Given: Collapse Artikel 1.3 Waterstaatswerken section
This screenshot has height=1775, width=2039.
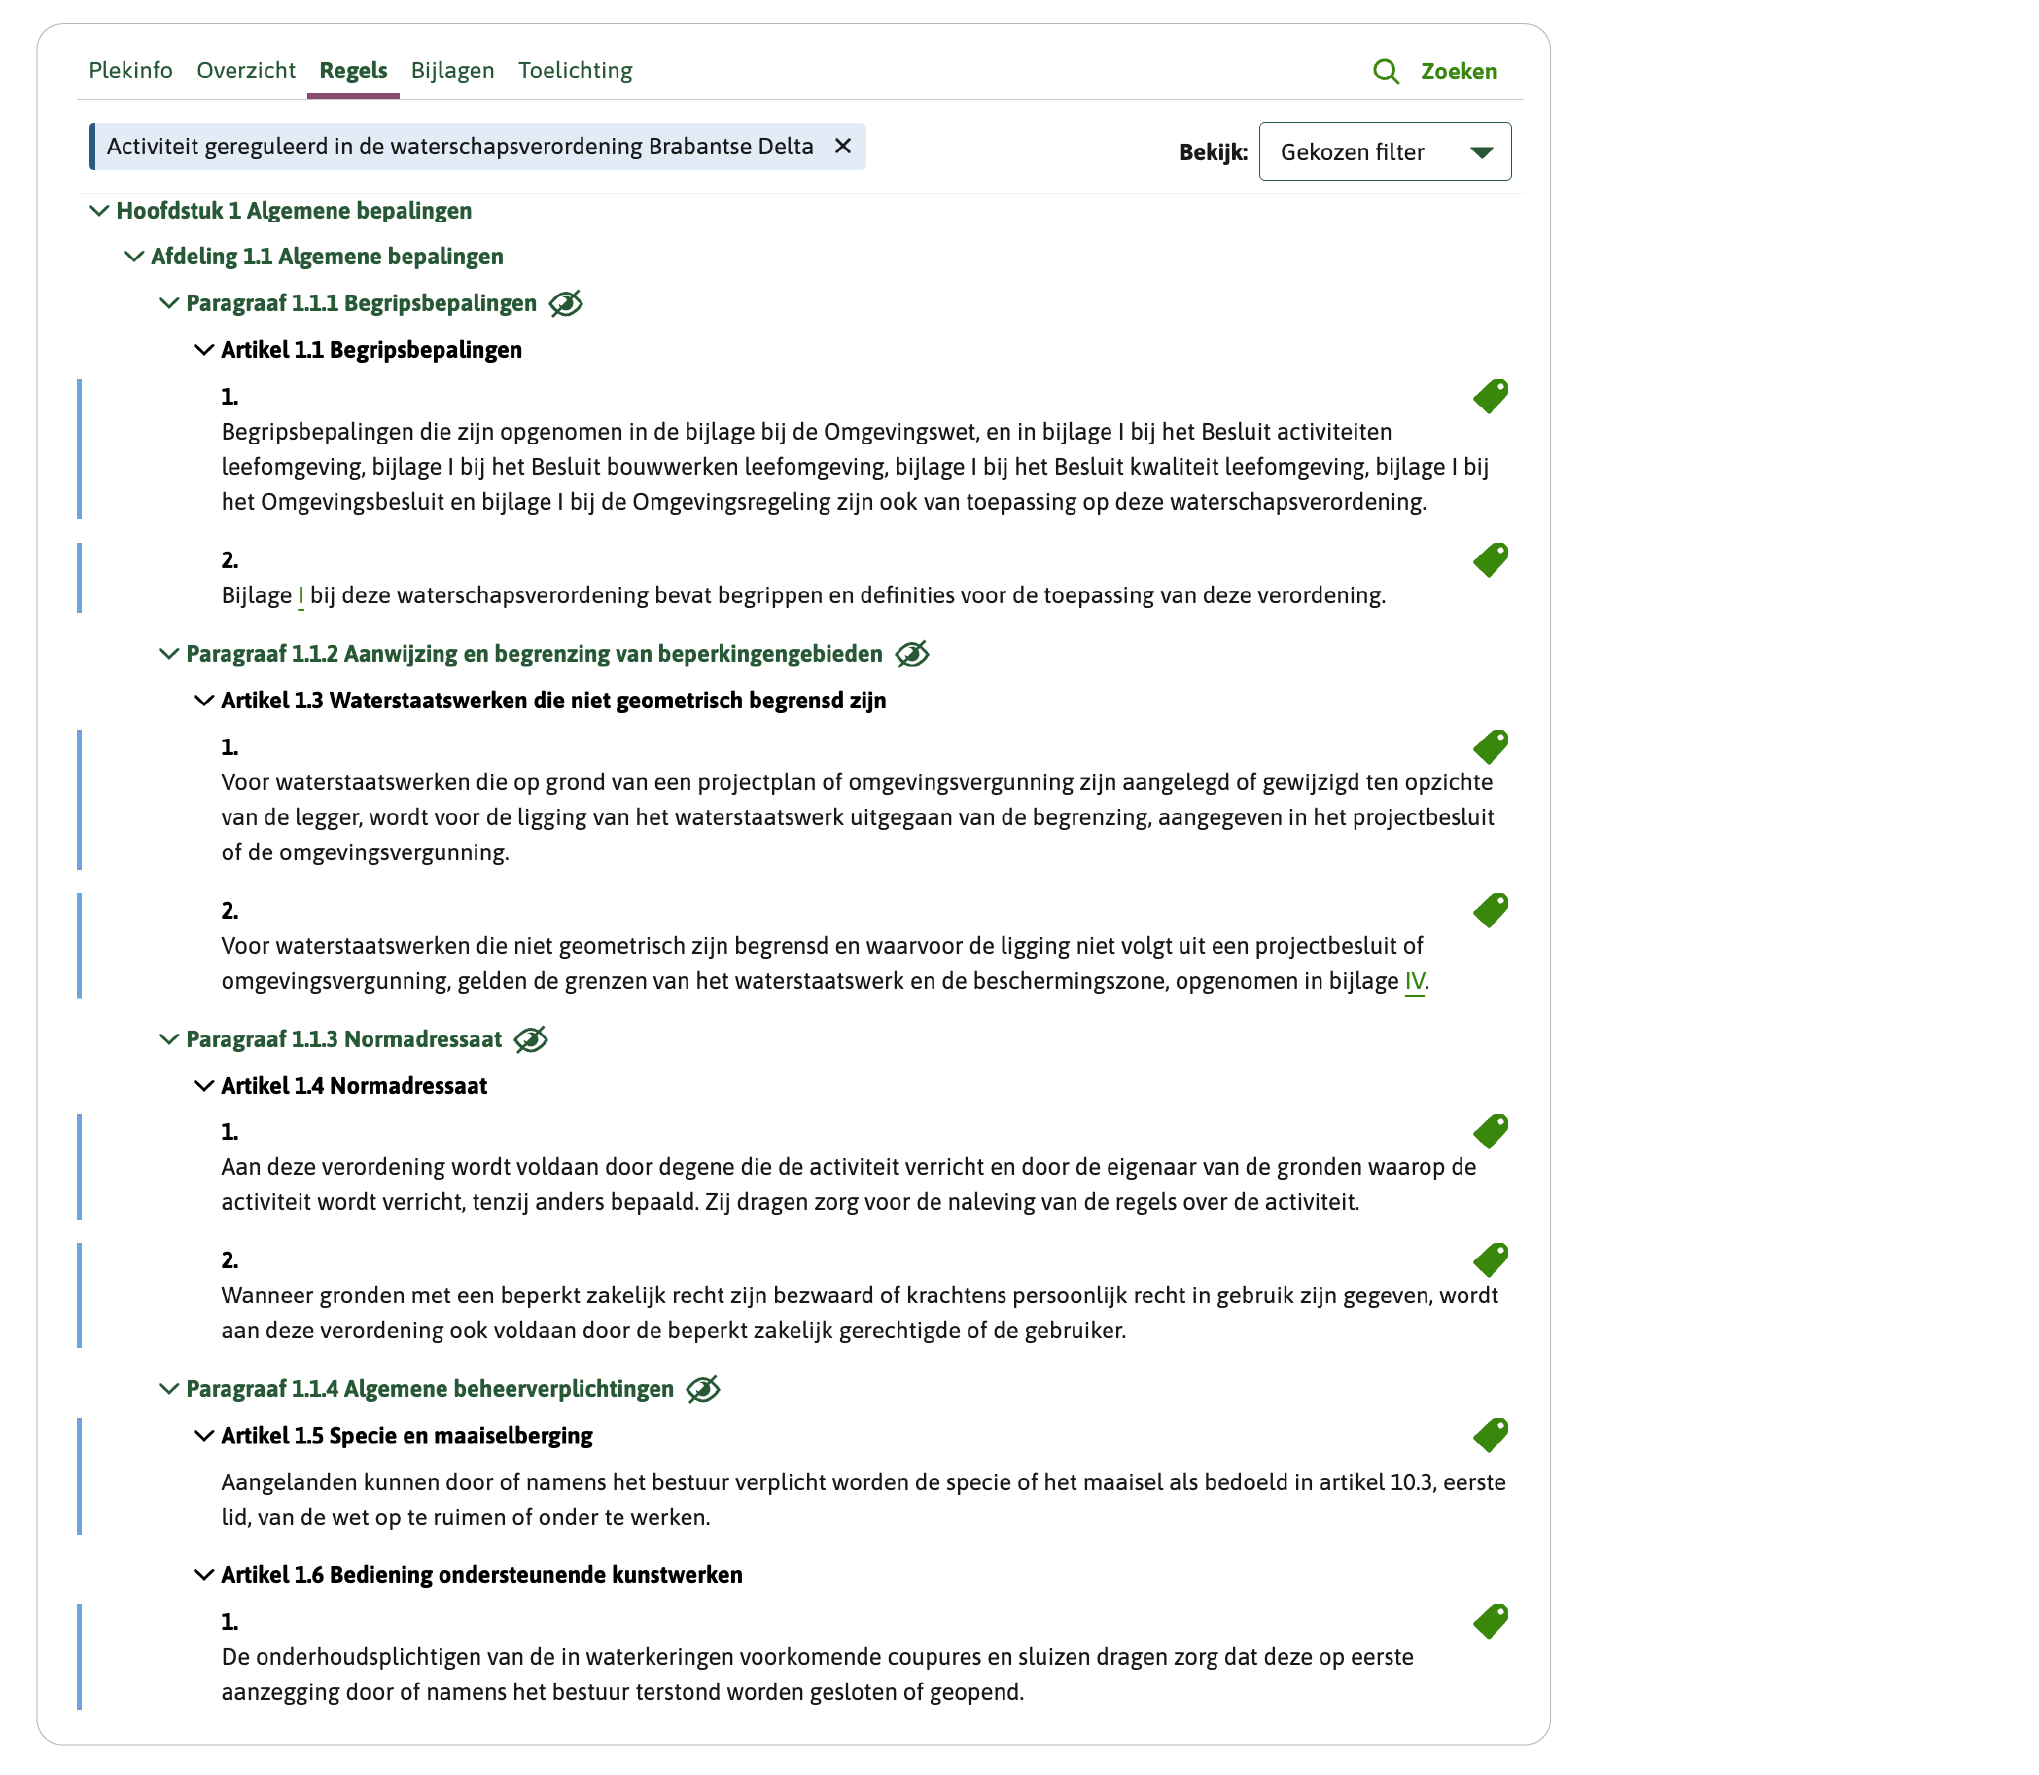Looking at the screenshot, I should 204,700.
